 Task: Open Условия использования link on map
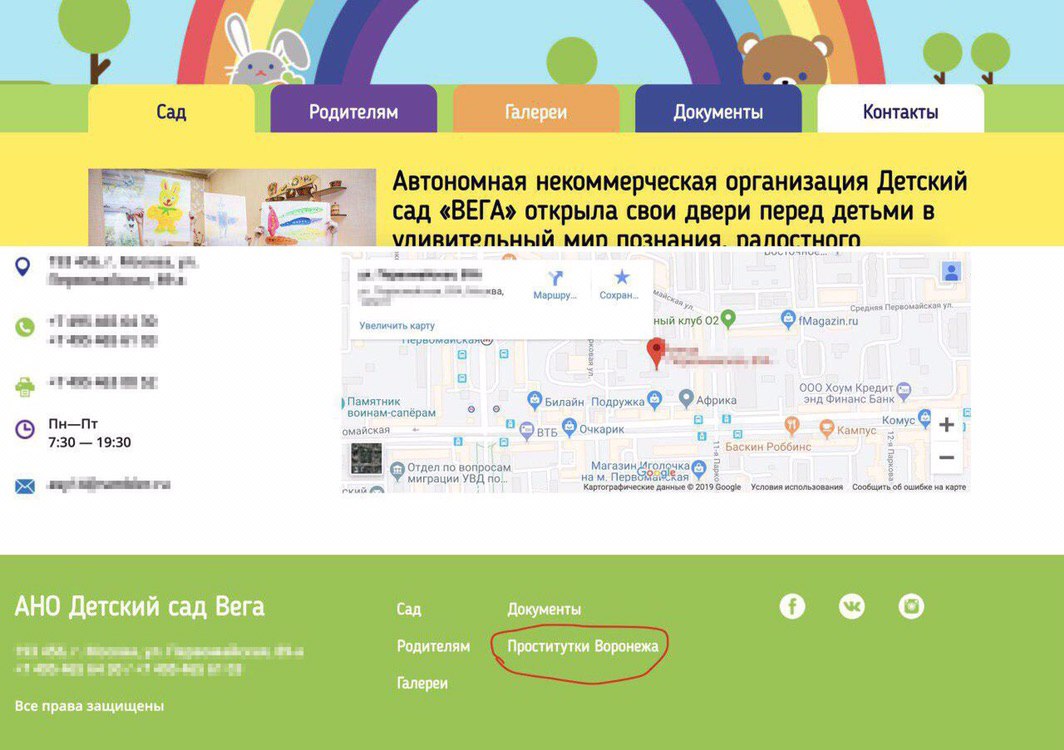[x=797, y=487]
